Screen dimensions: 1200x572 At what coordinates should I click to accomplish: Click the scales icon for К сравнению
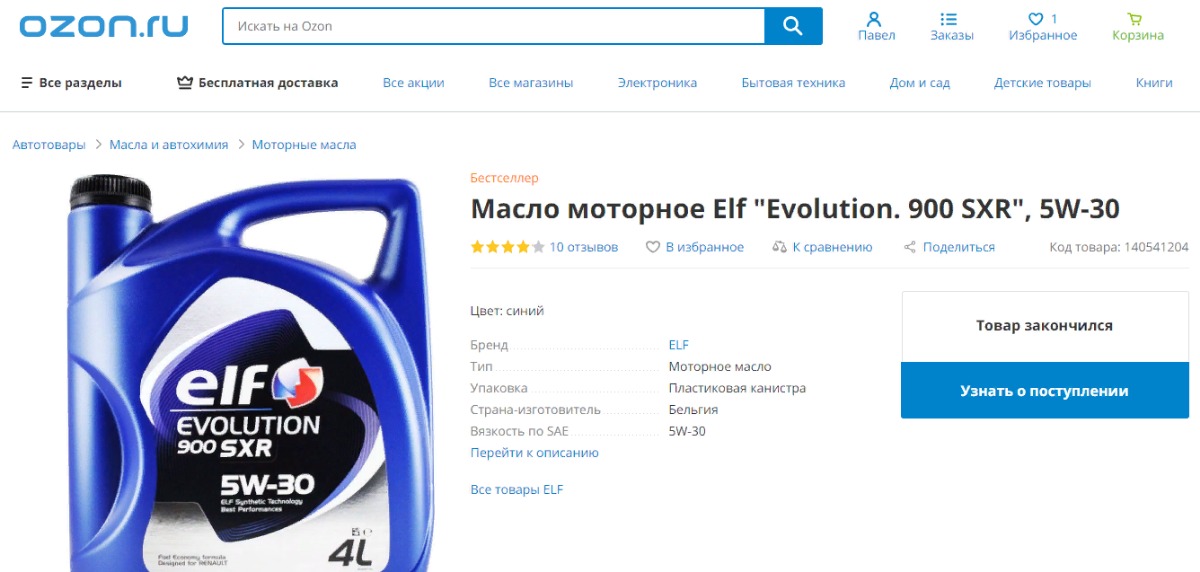point(780,247)
